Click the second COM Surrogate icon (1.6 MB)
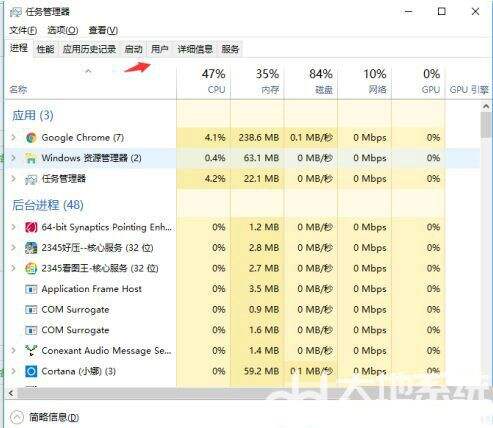Image resolution: width=493 pixels, height=428 pixels. click(31, 330)
